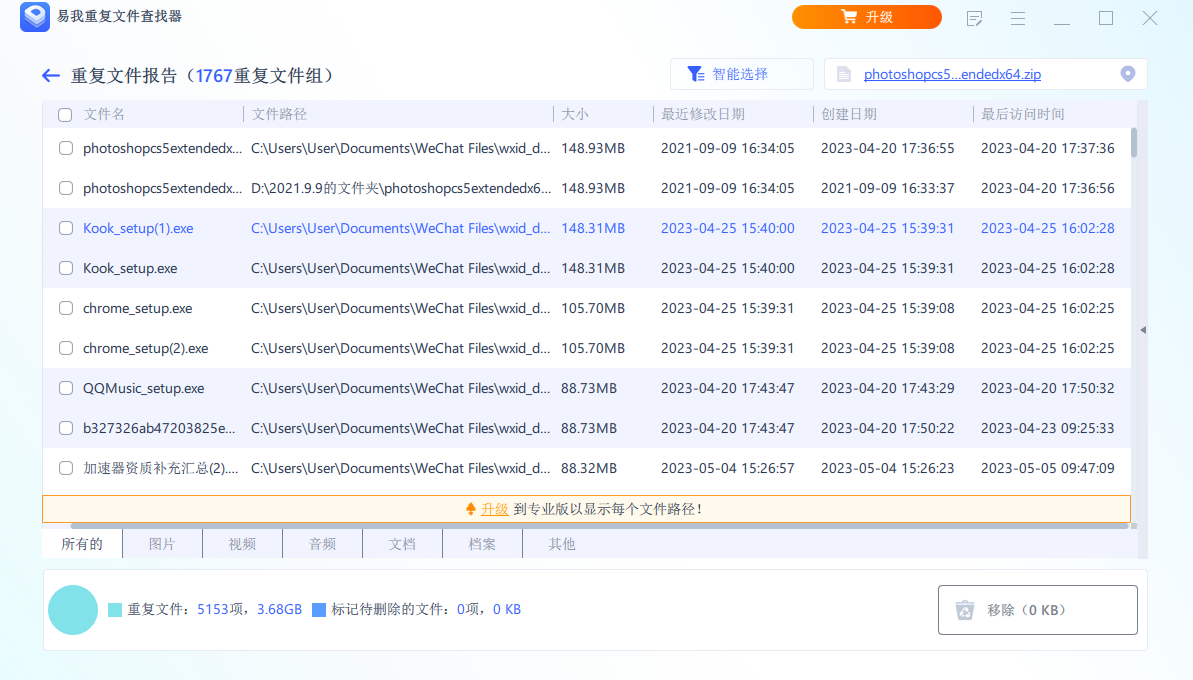This screenshot has height=680, width=1193.
Task: Open the hamburger menu icon
Action: click(x=1018, y=18)
